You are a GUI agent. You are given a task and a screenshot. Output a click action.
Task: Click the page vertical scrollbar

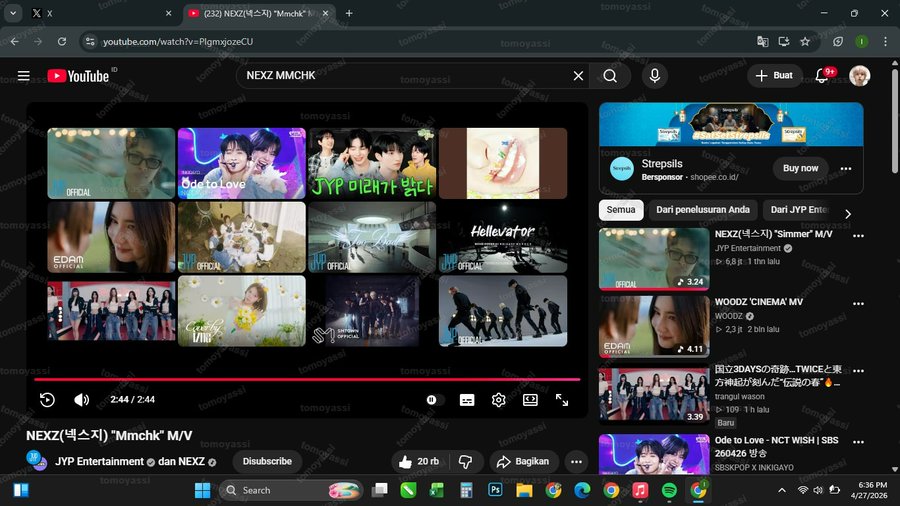tap(895, 120)
